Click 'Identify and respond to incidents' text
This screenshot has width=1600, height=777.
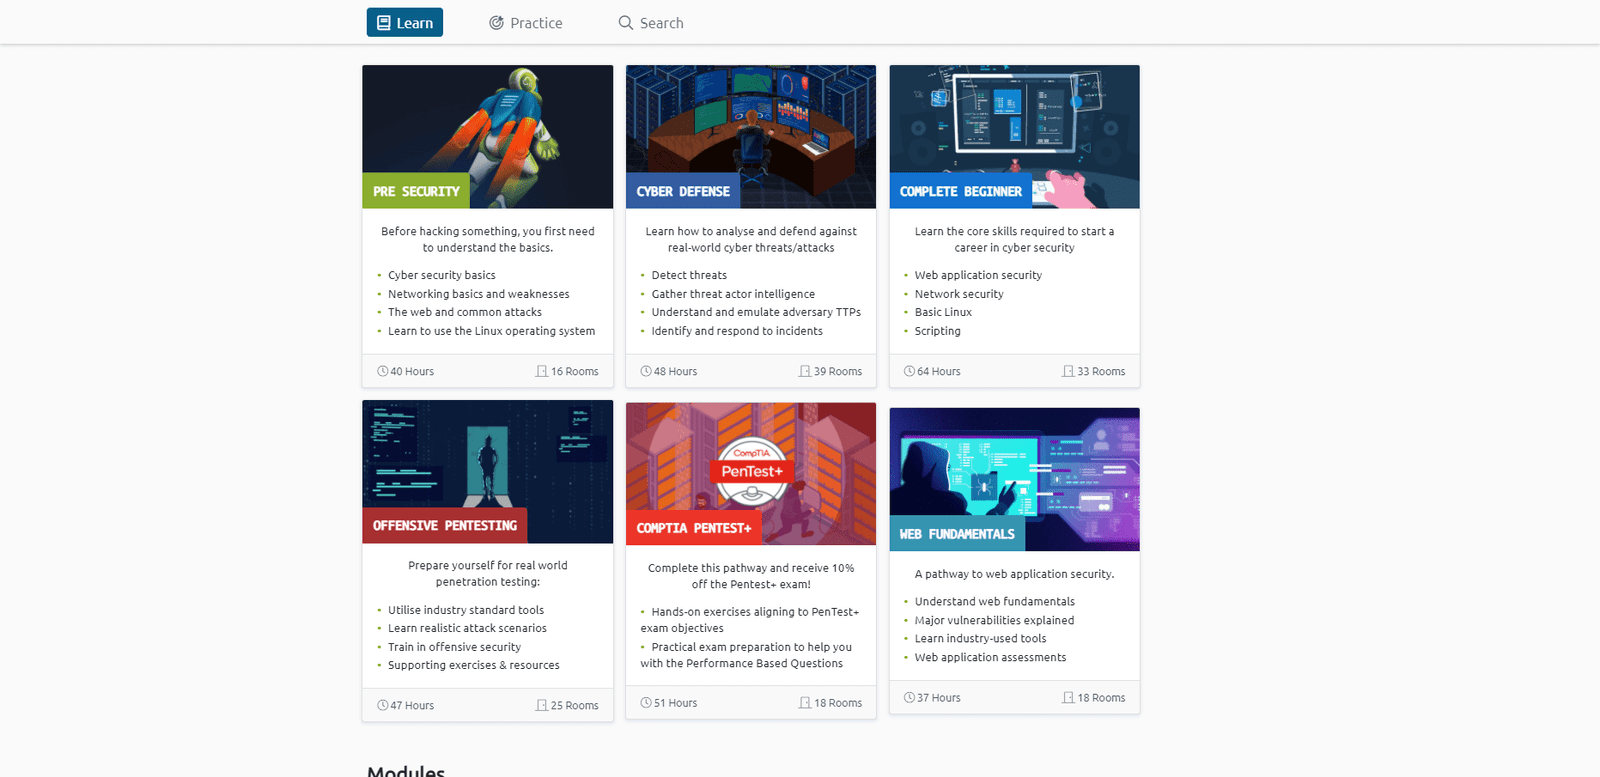point(737,331)
